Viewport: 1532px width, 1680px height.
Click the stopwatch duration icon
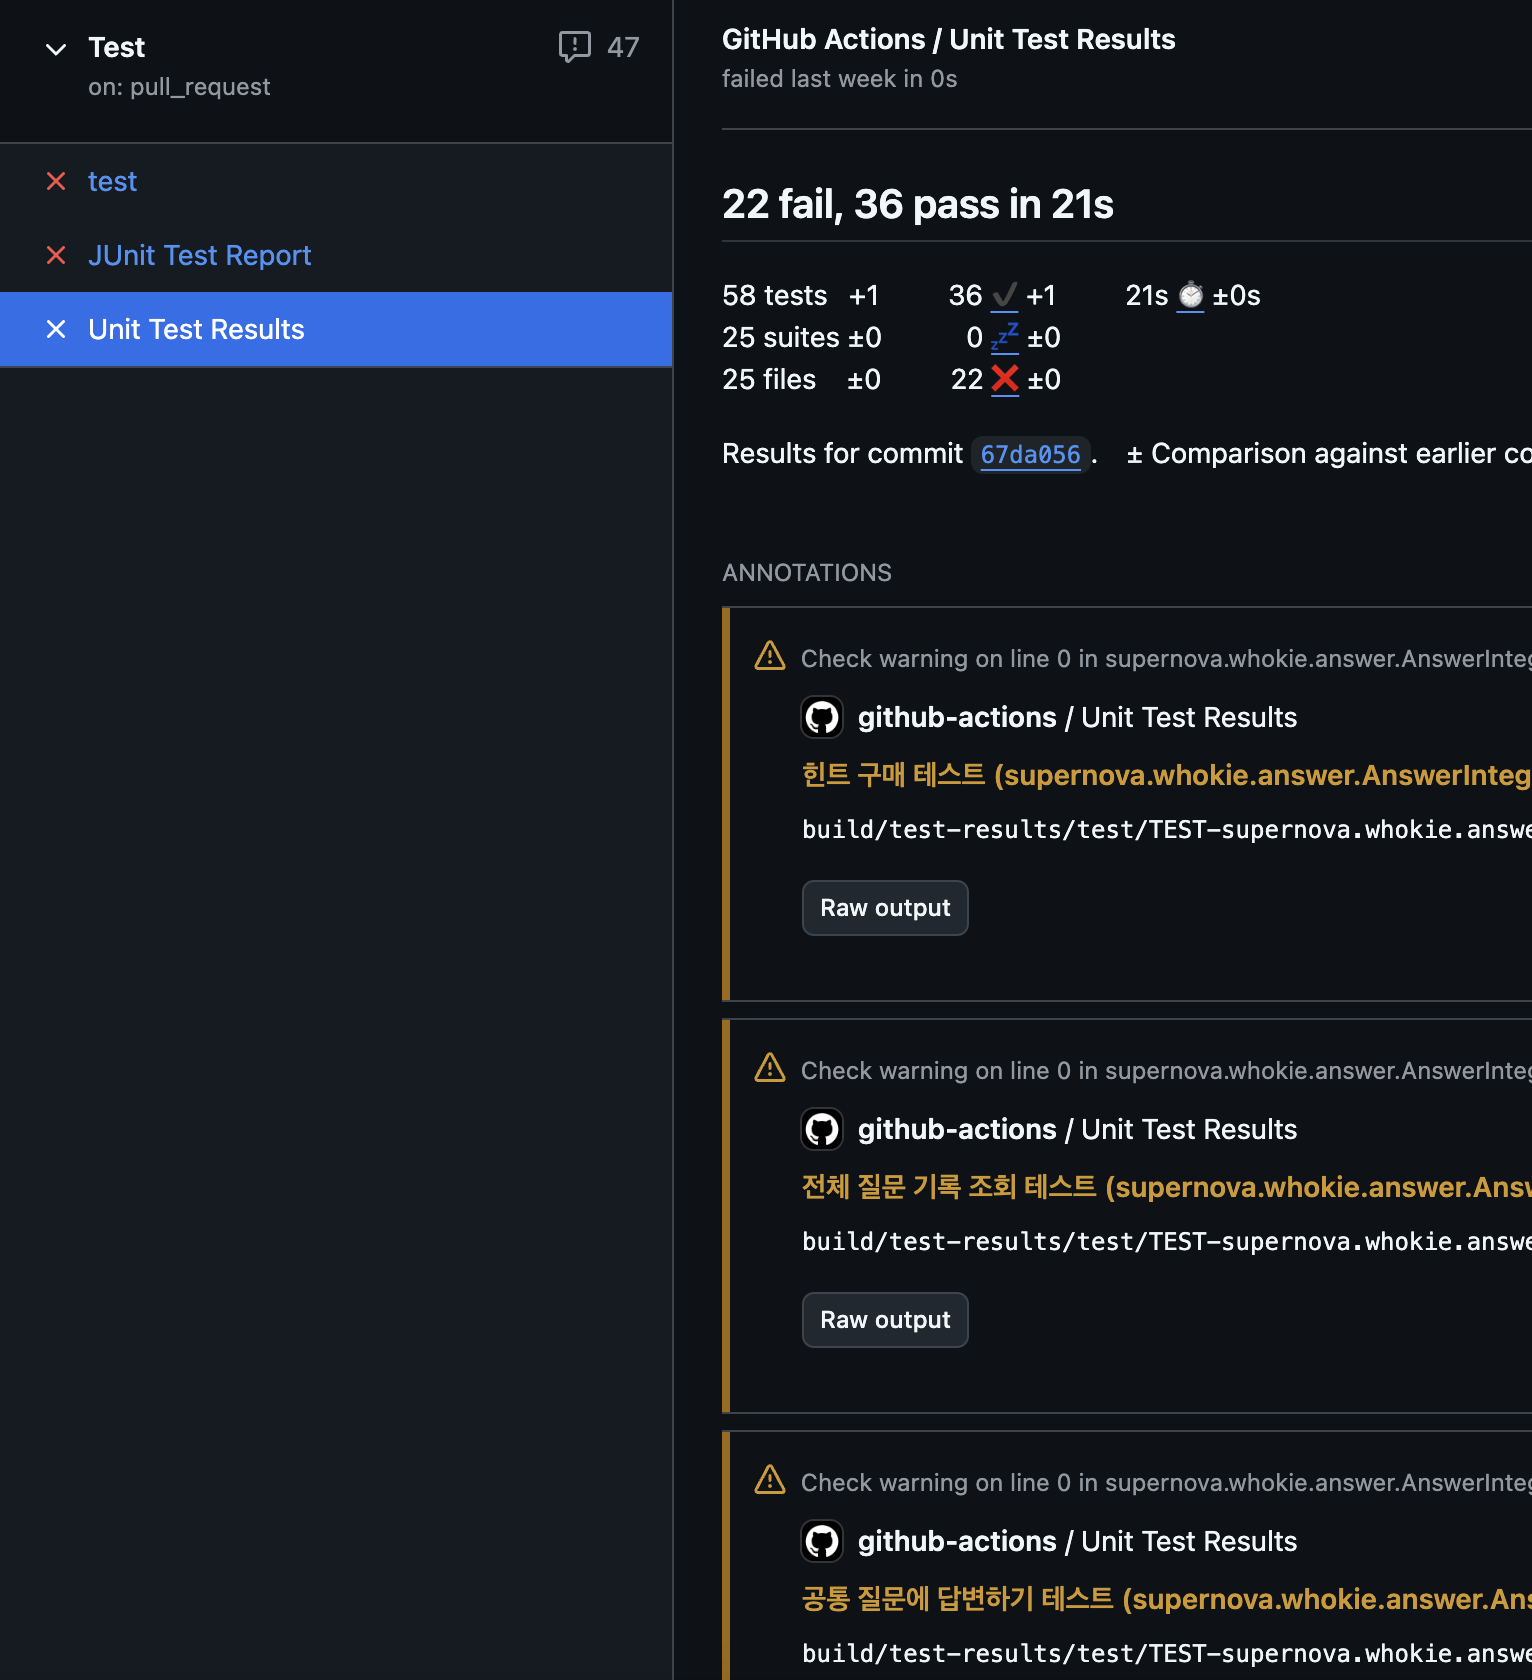[x=1190, y=296]
